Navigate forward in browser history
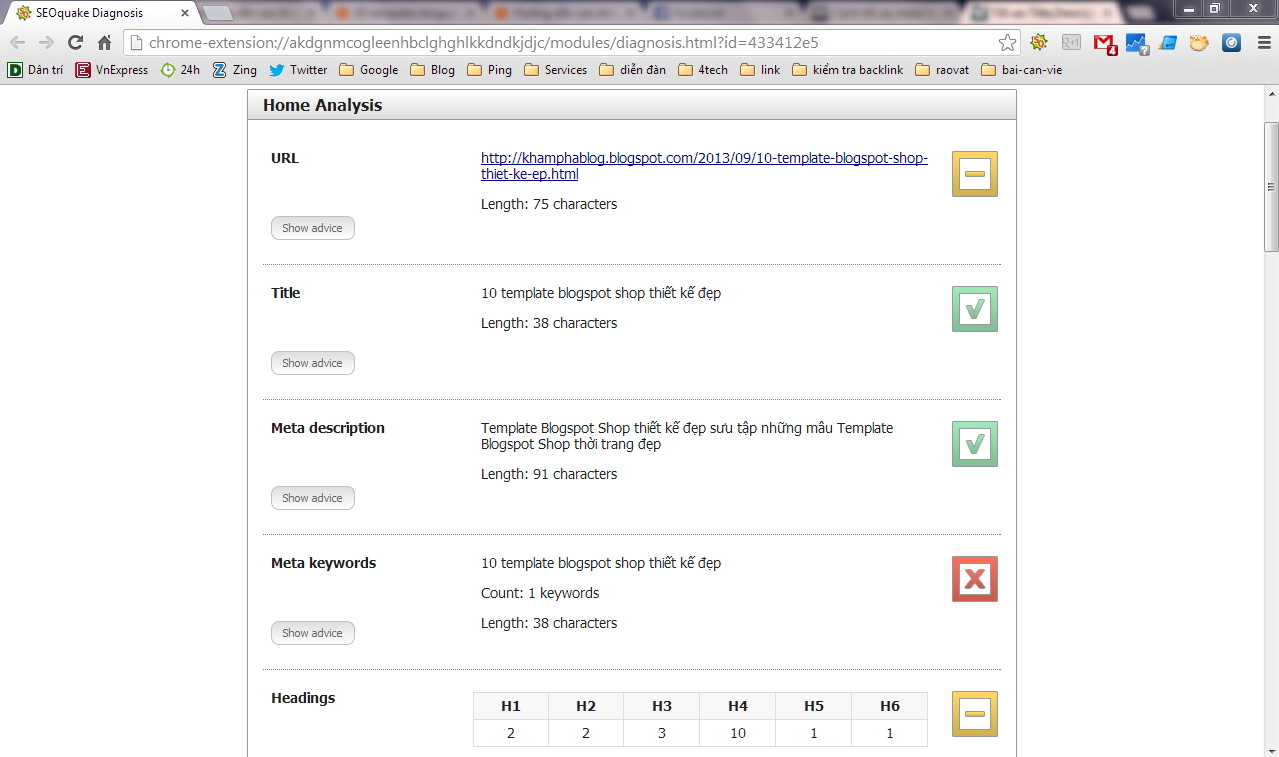Image resolution: width=1279 pixels, height=757 pixels. click(46, 43)
